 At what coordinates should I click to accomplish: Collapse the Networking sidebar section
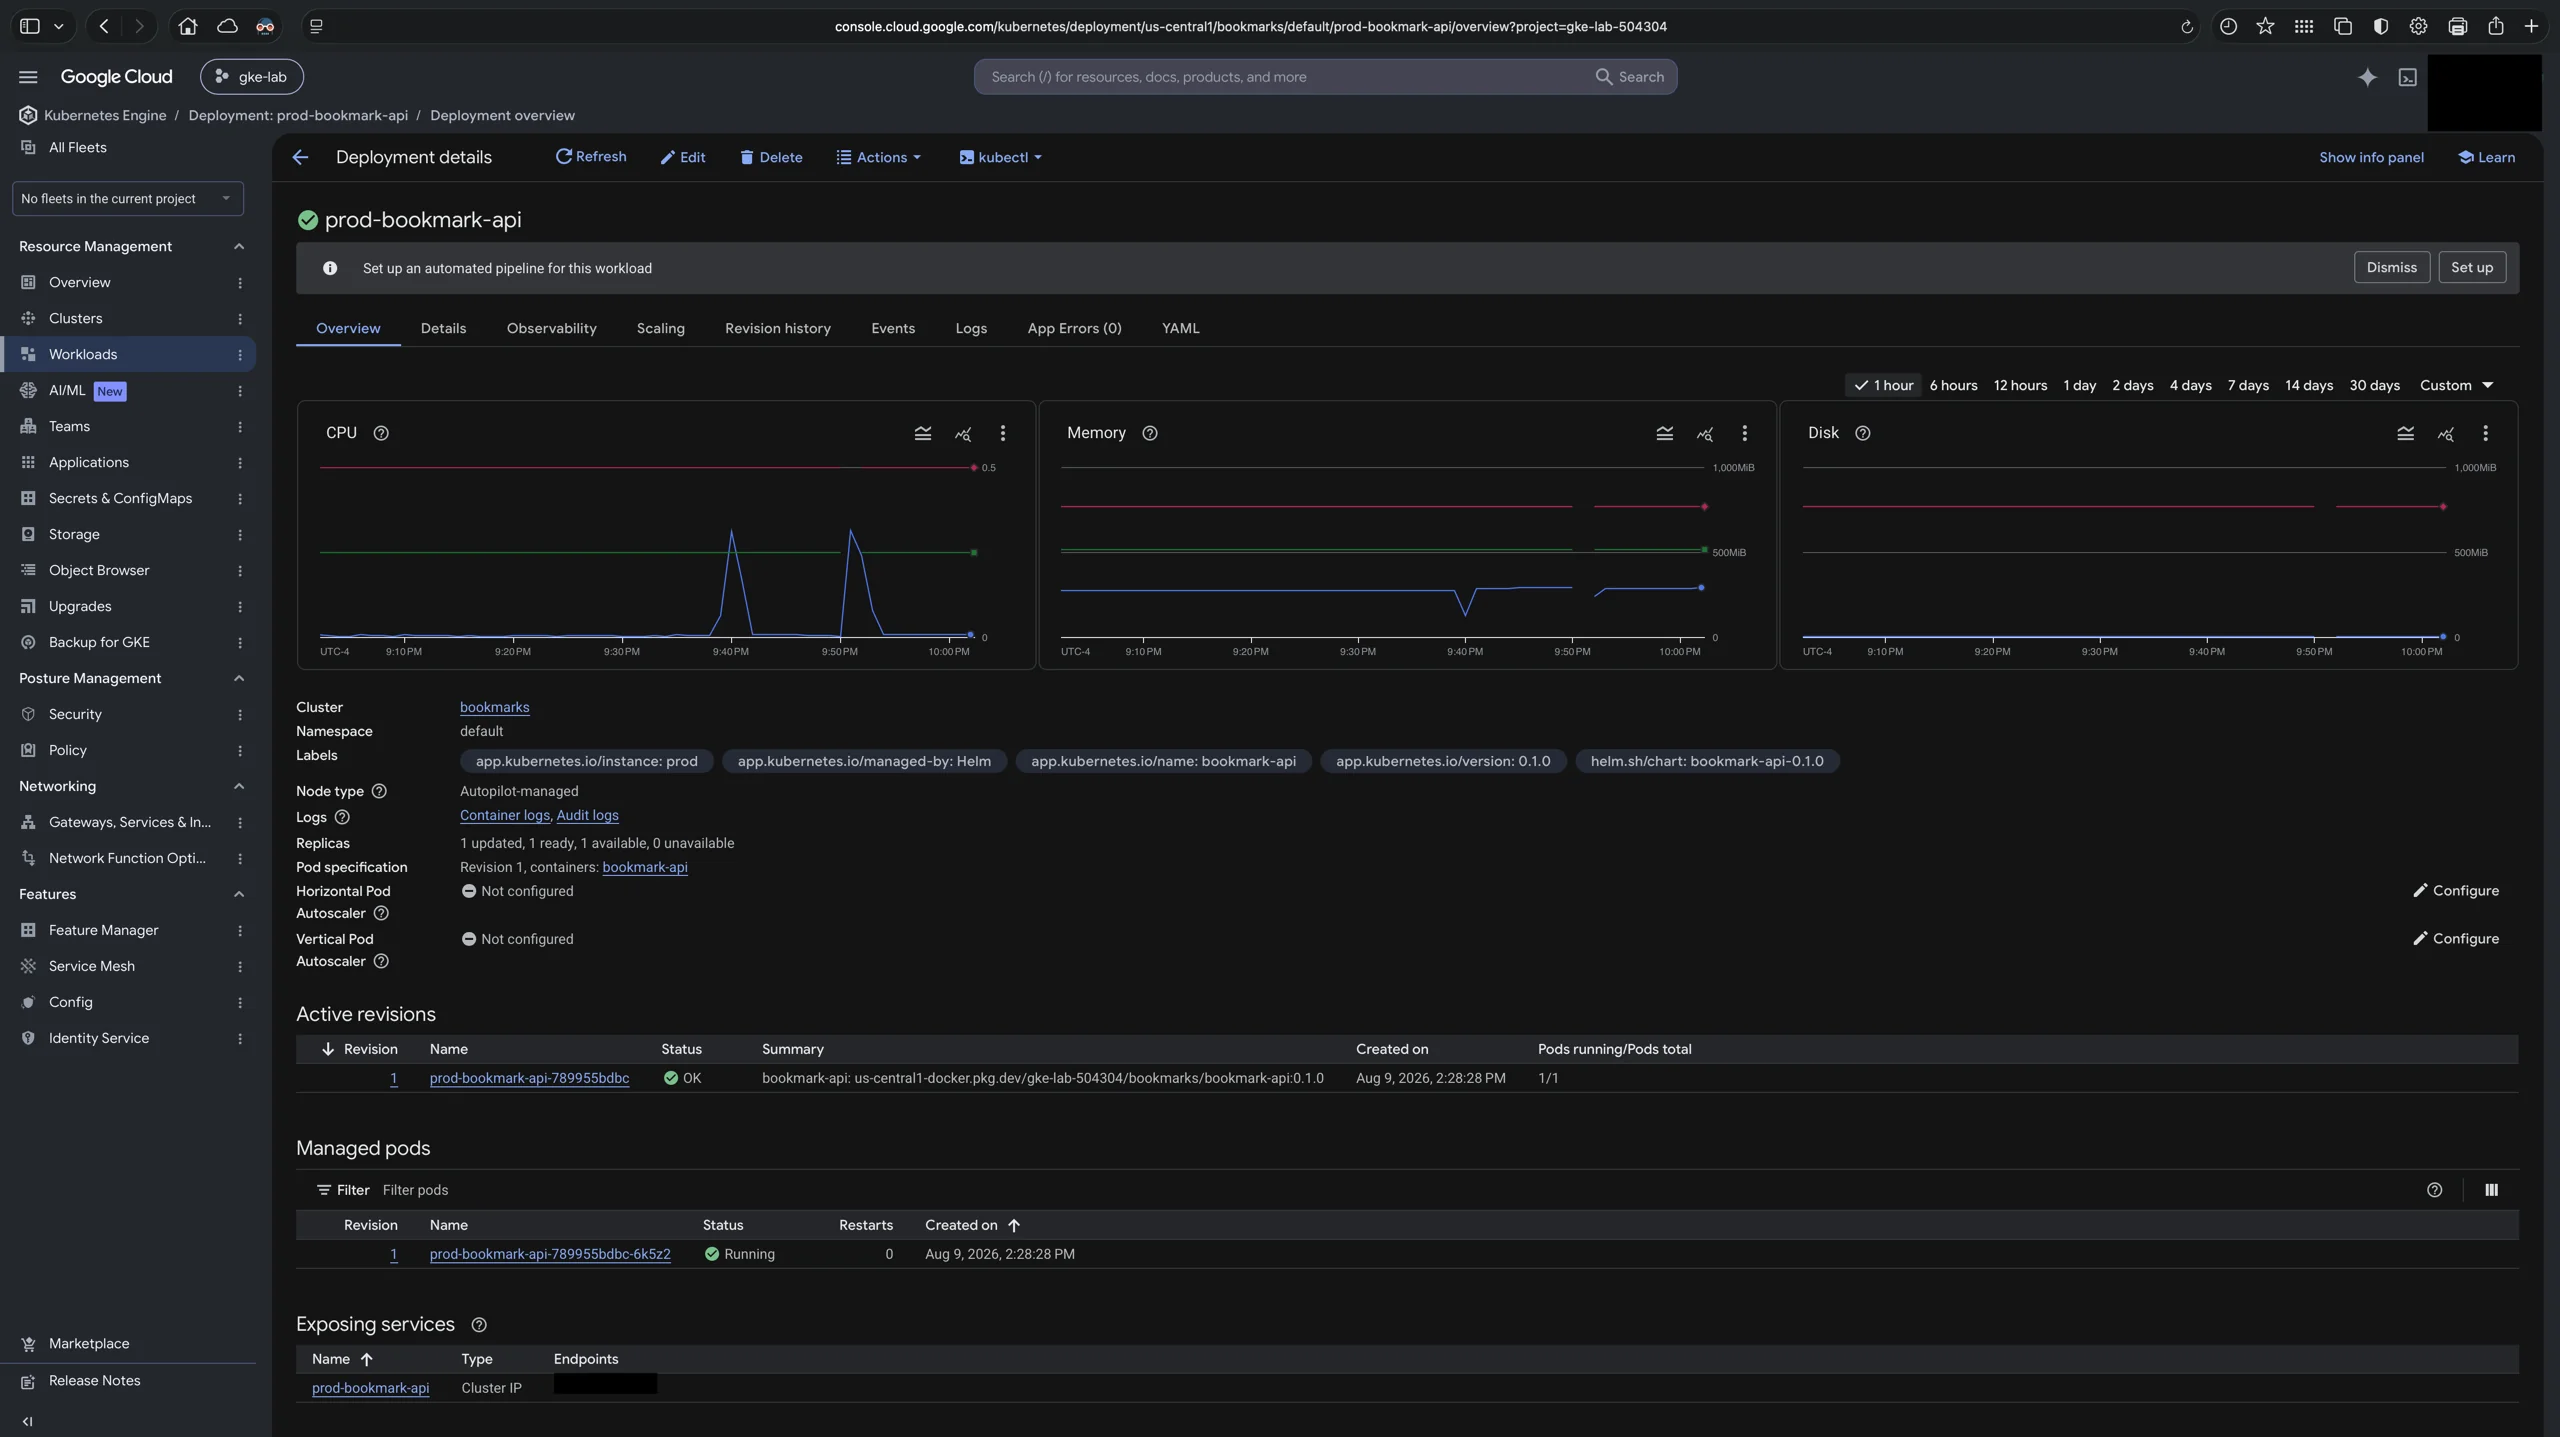click(238, 787)
